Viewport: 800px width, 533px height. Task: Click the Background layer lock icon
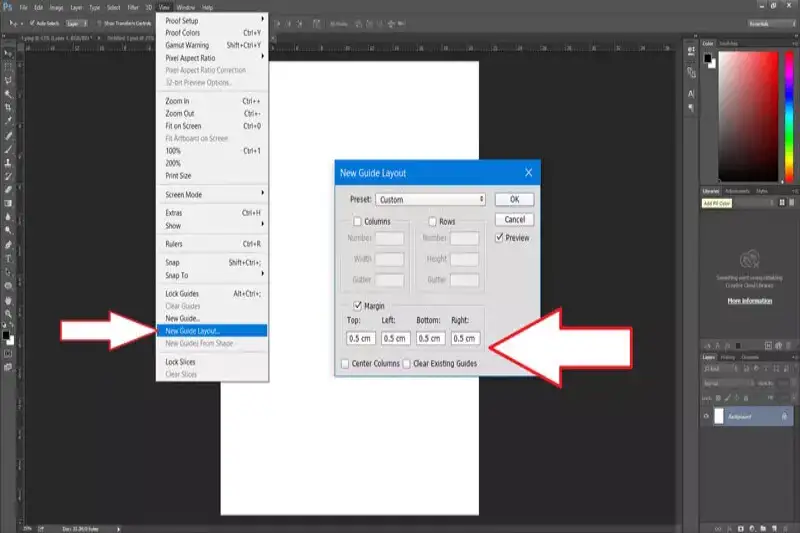pos(784,415)
